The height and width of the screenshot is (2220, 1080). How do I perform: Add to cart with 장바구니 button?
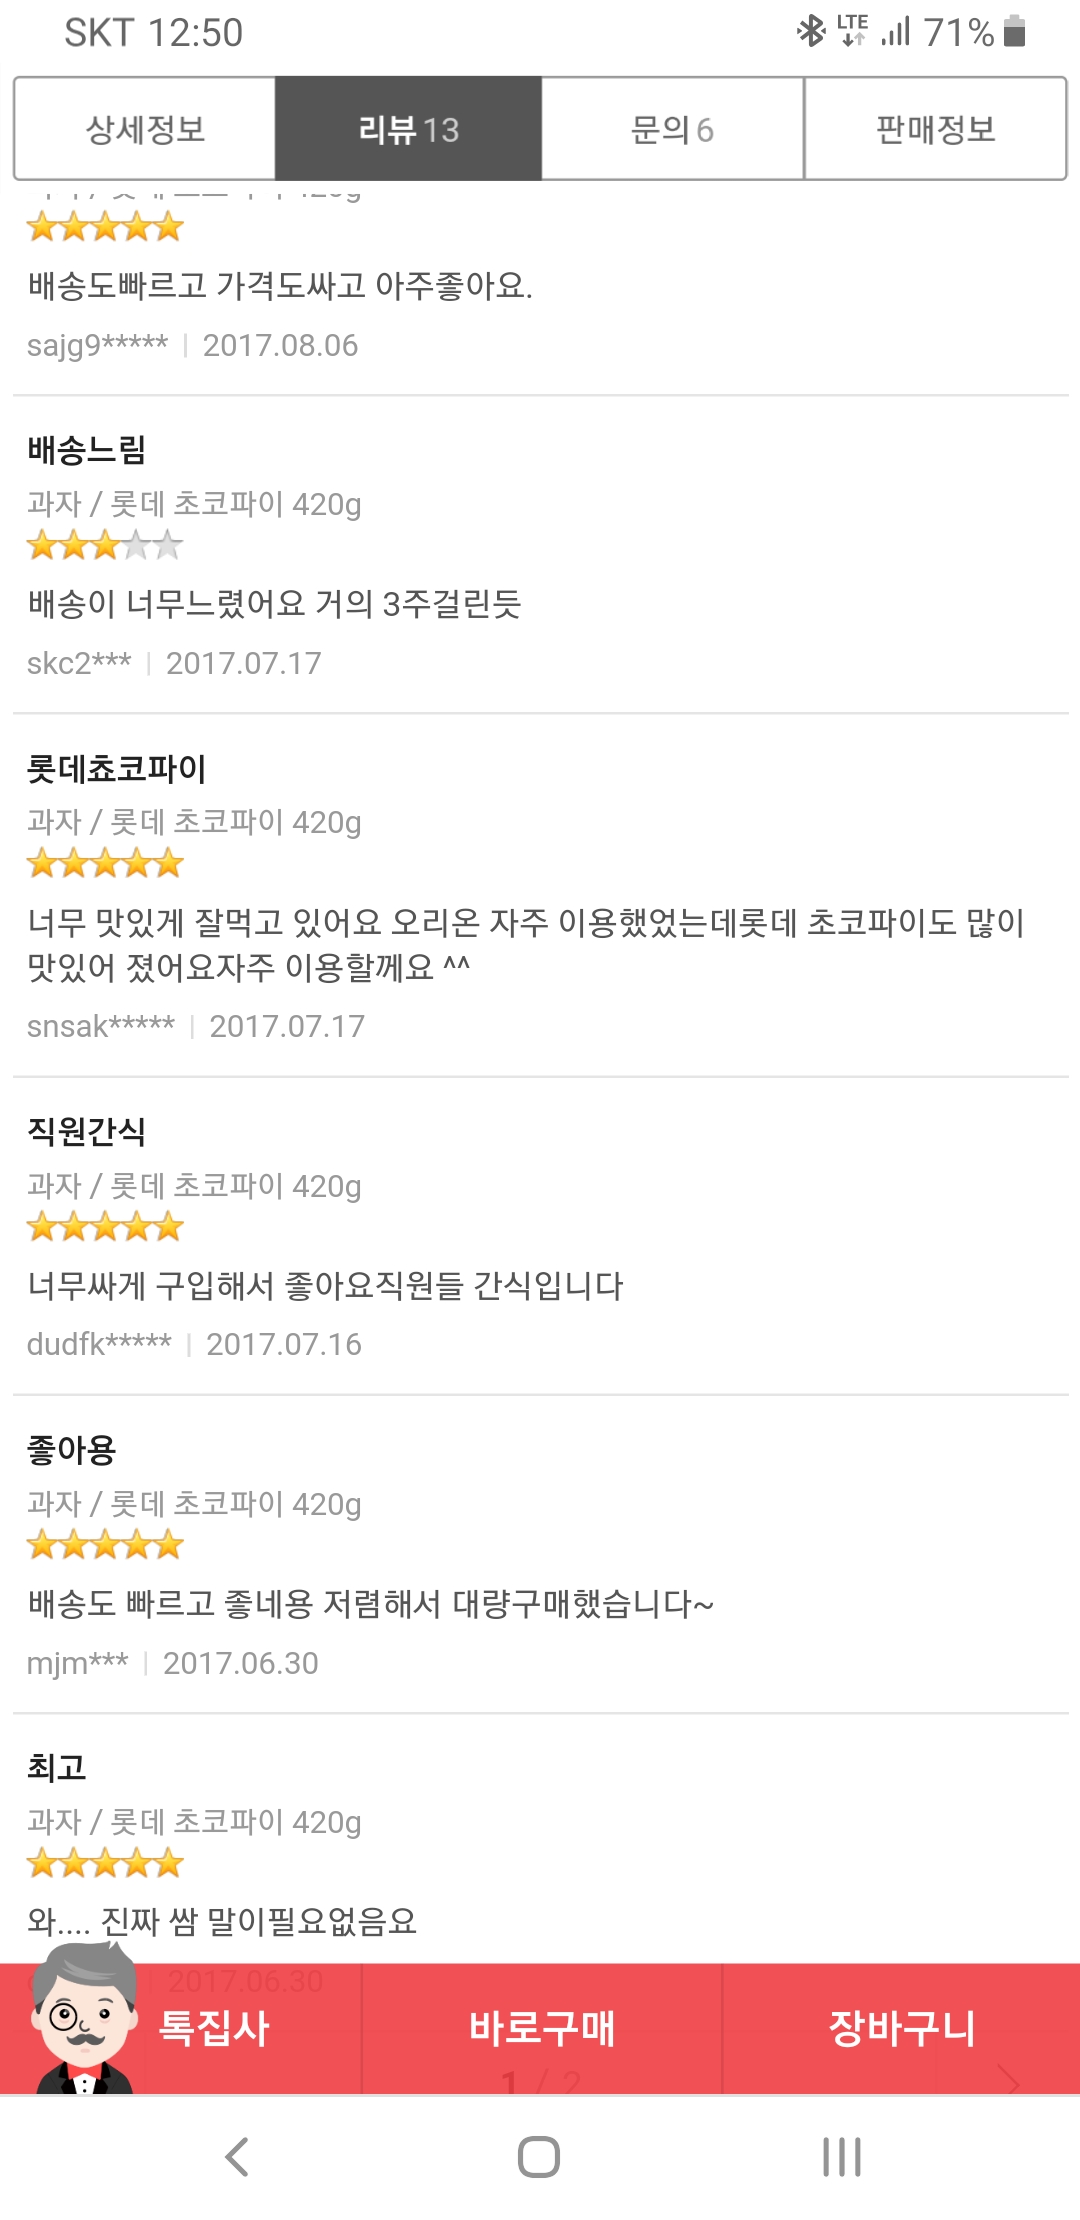click(901, 2029)
